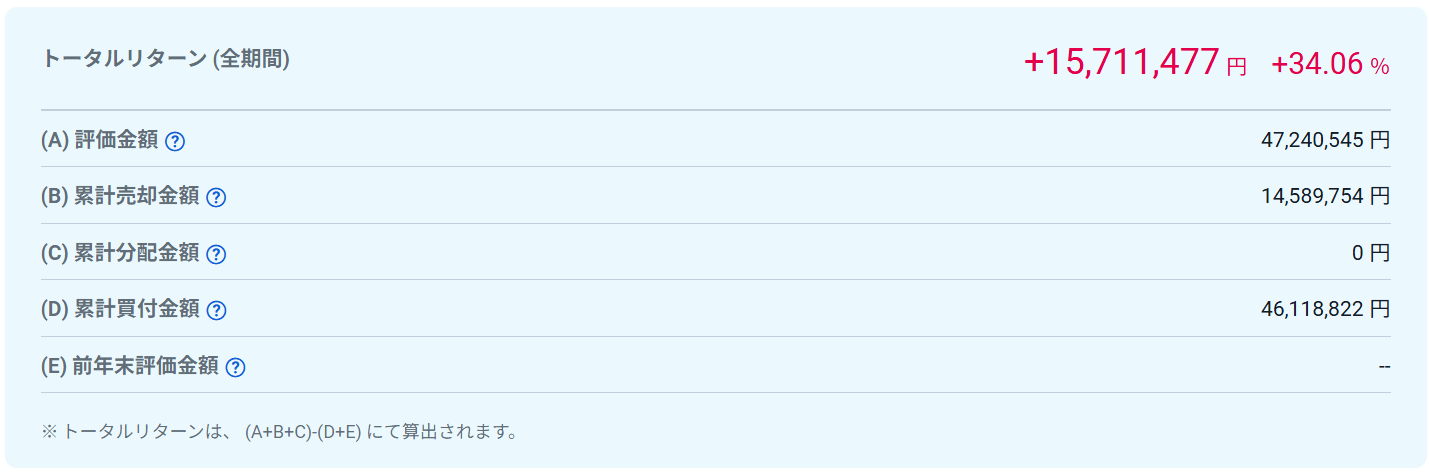The image size is (1429, 474).
Task: Click the -- value for 前年末評価金額
Action: pyautogui.click(x=1384, y=367)
